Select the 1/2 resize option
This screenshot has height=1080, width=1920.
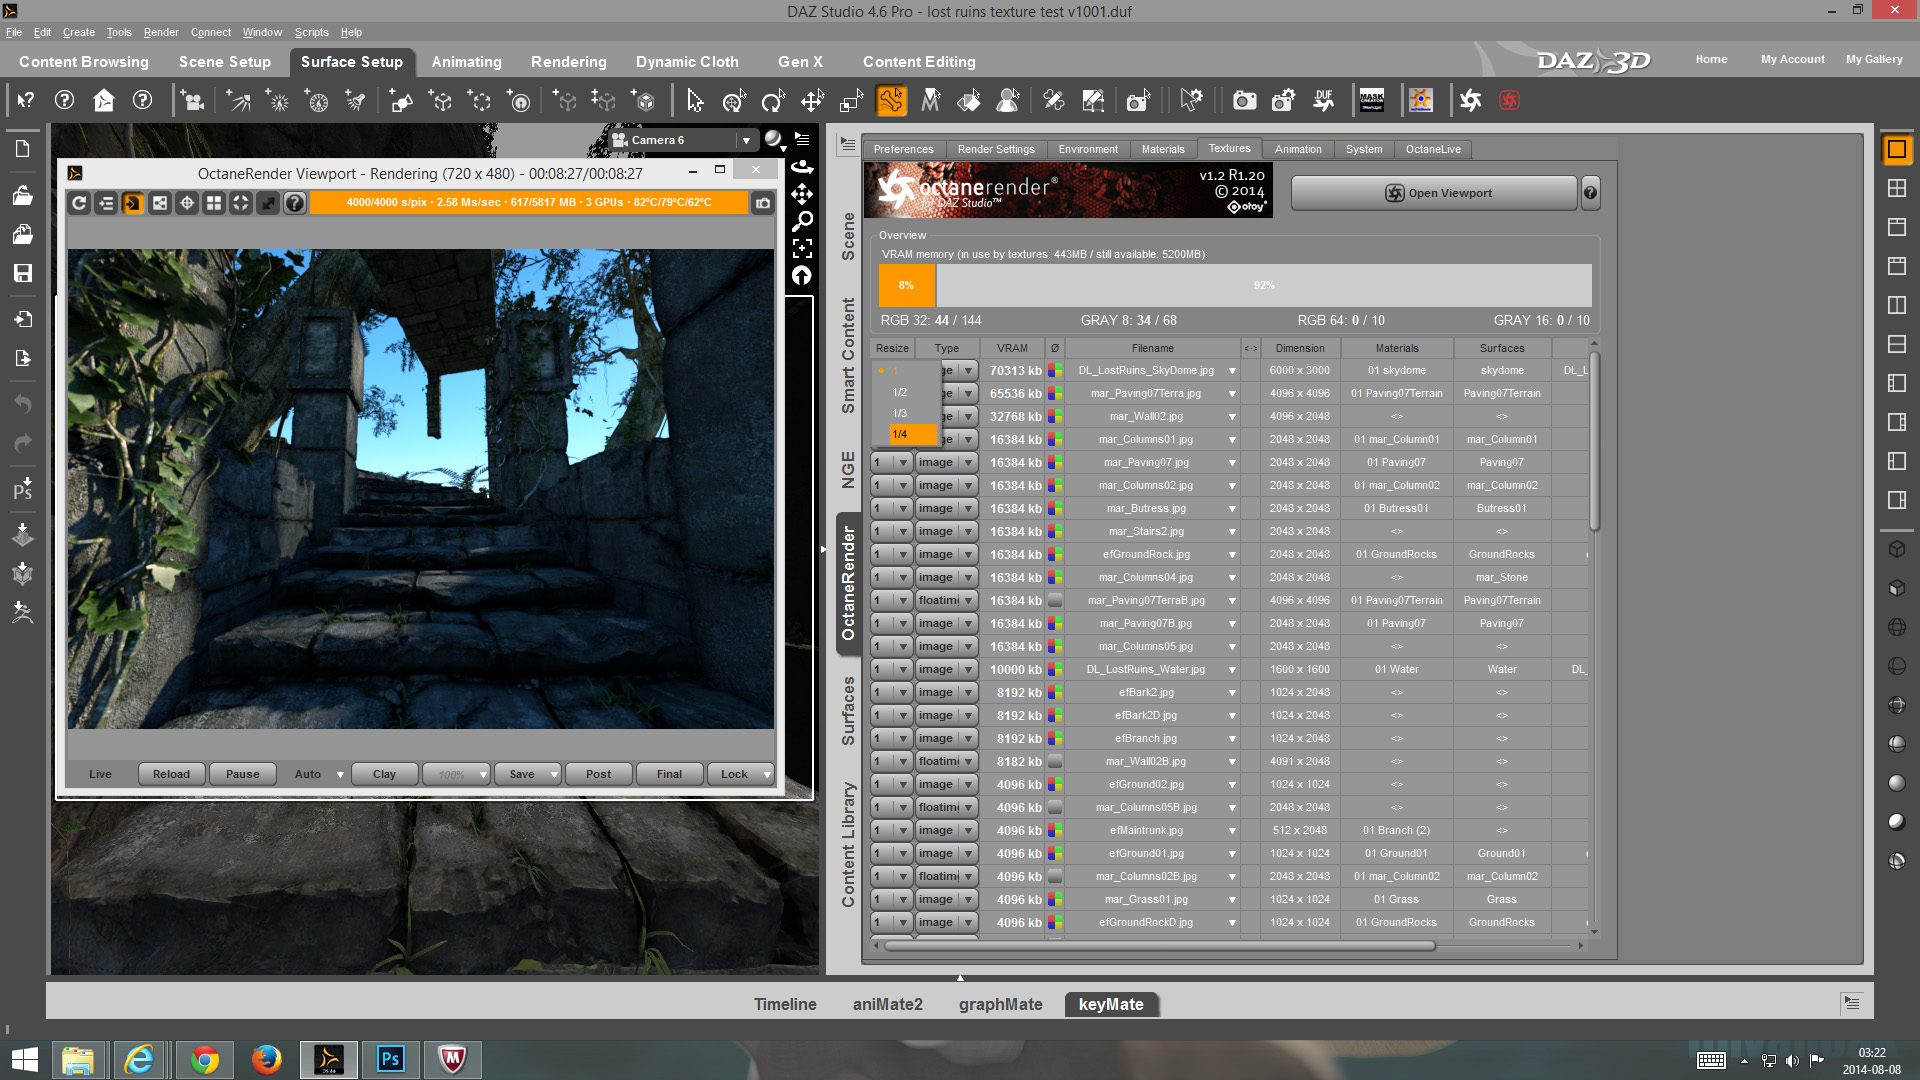(900, 392)
